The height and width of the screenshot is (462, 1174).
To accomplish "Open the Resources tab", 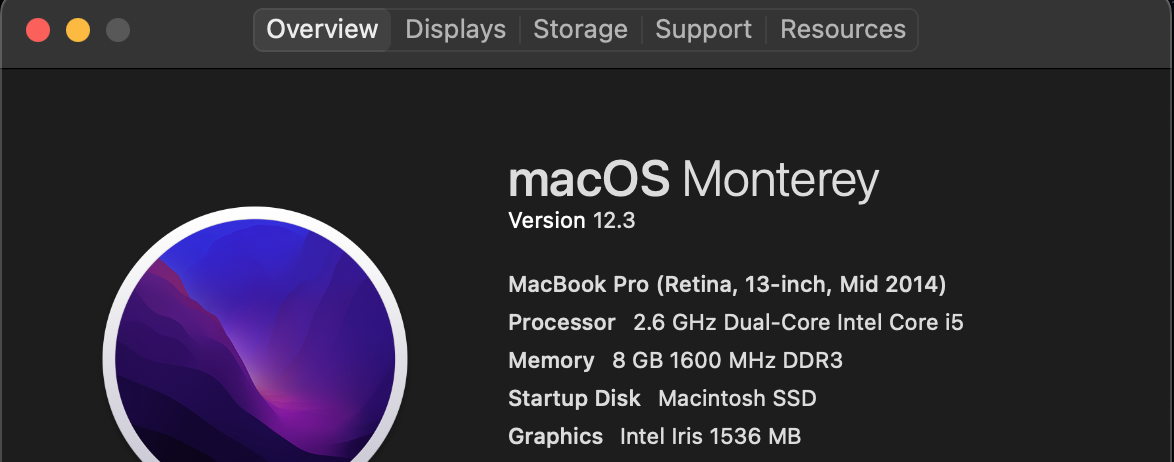I will point(843,30).
